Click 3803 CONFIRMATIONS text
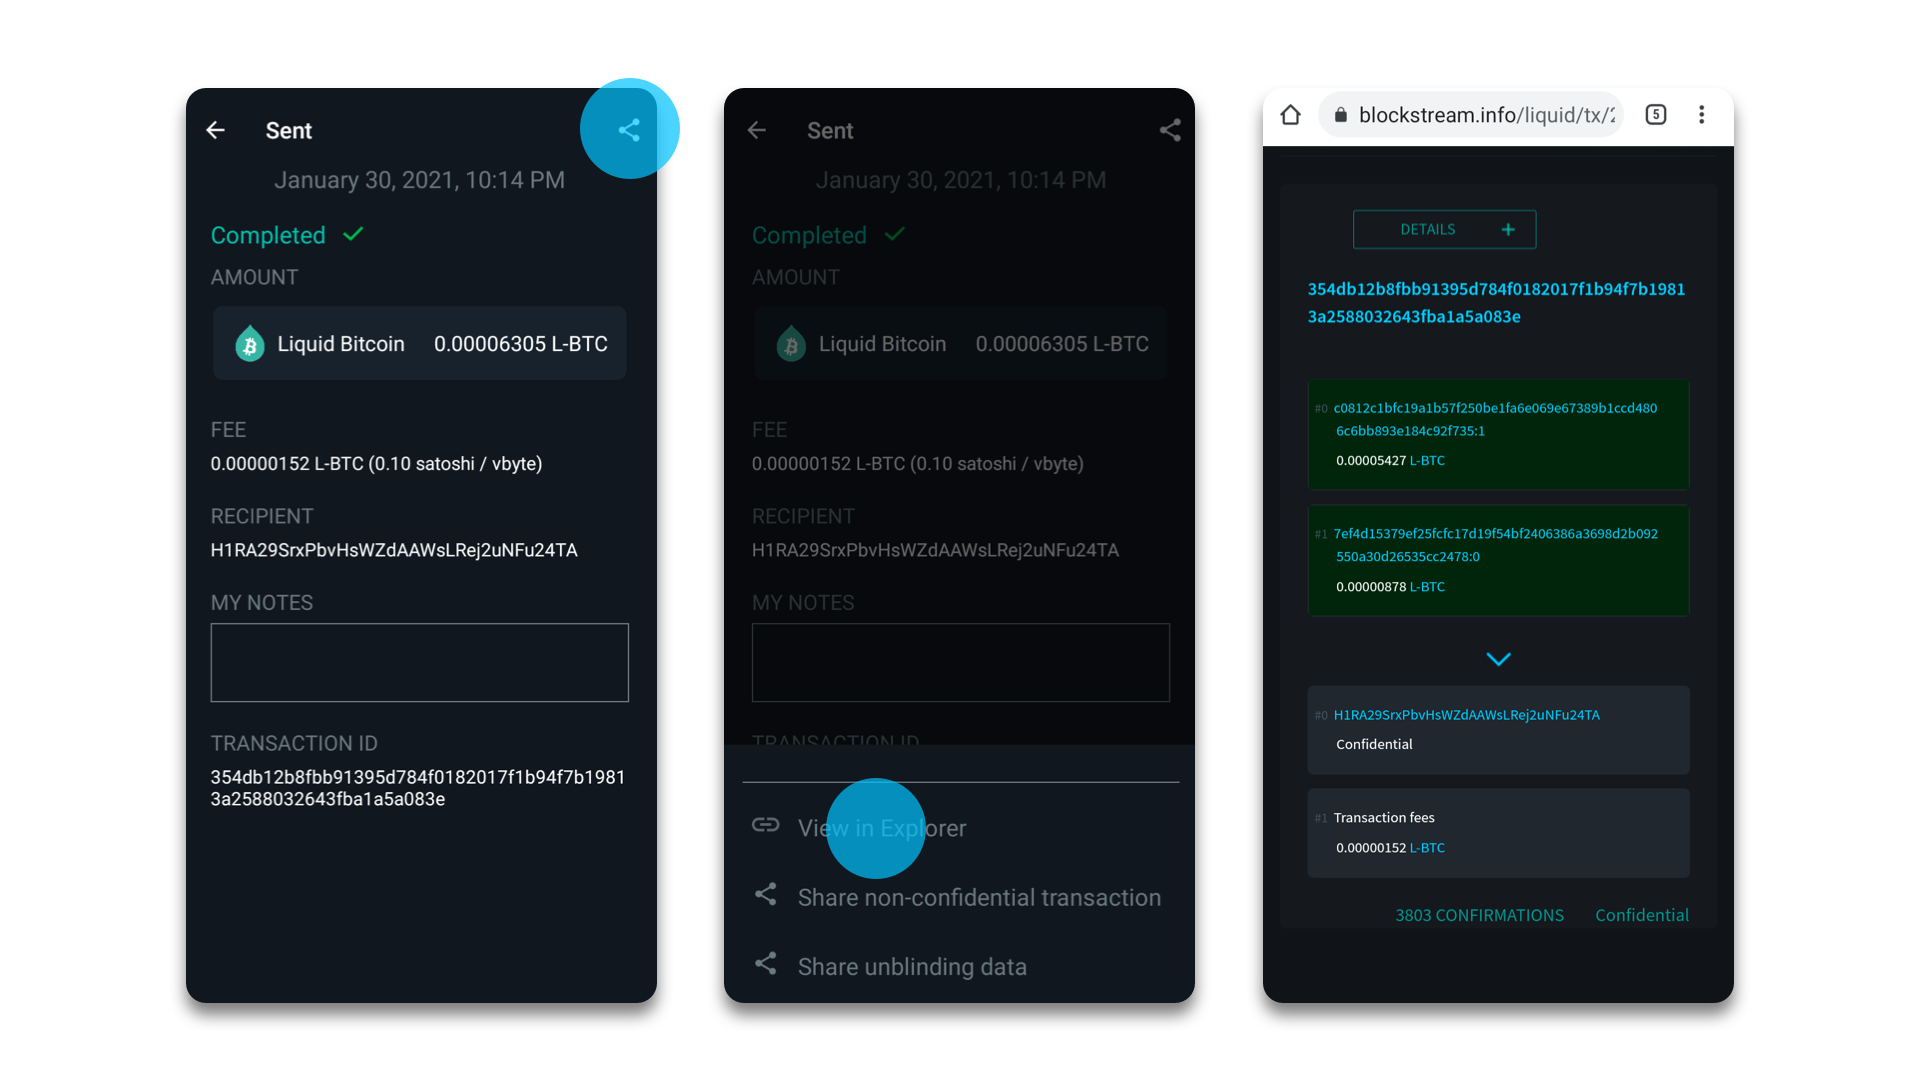This screenshot has height=1080, width=1920. 1479,915
